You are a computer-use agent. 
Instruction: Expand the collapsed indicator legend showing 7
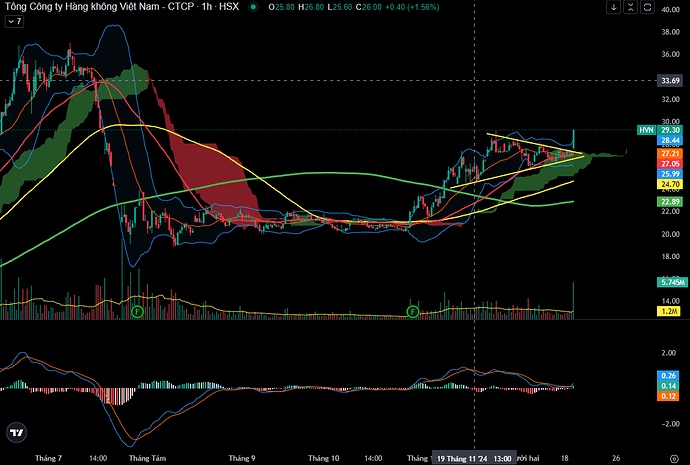14,21
